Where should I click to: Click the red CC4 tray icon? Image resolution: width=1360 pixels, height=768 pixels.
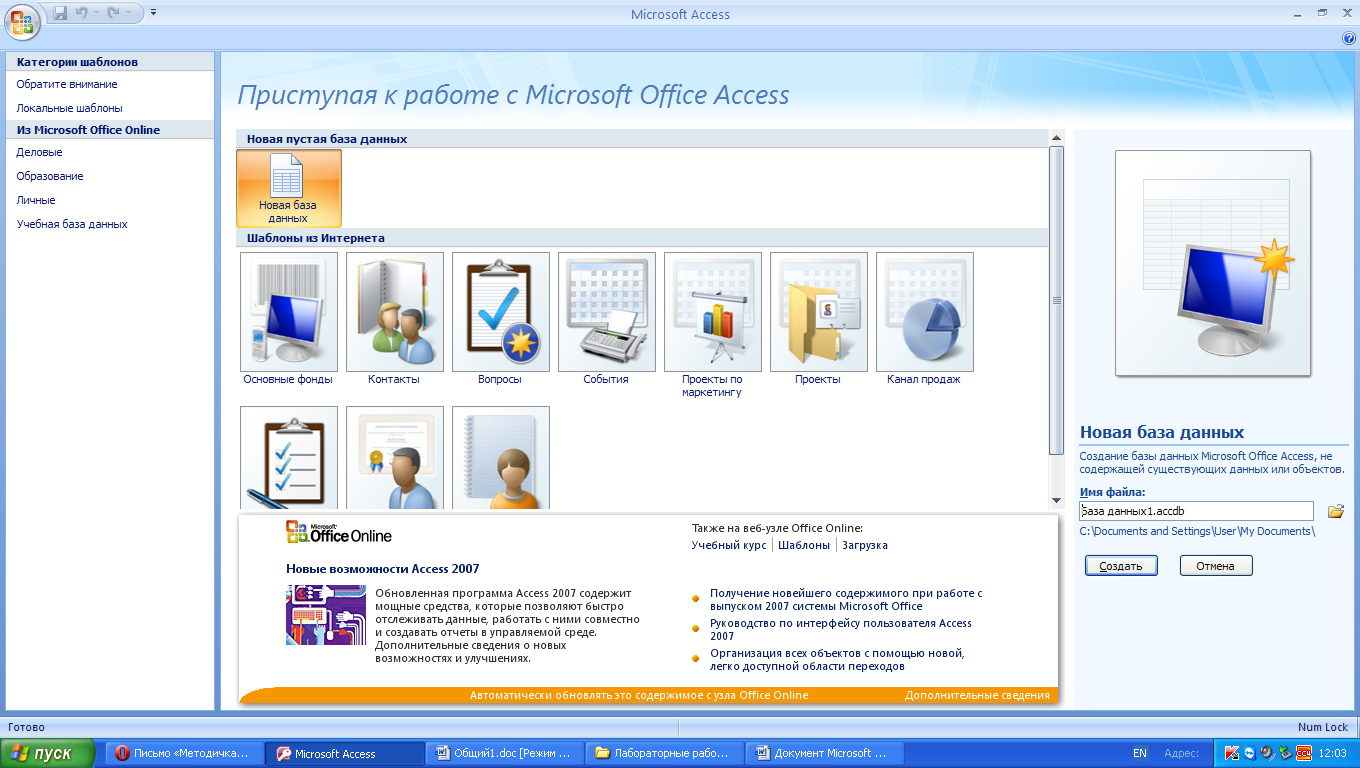(1304, 753)
